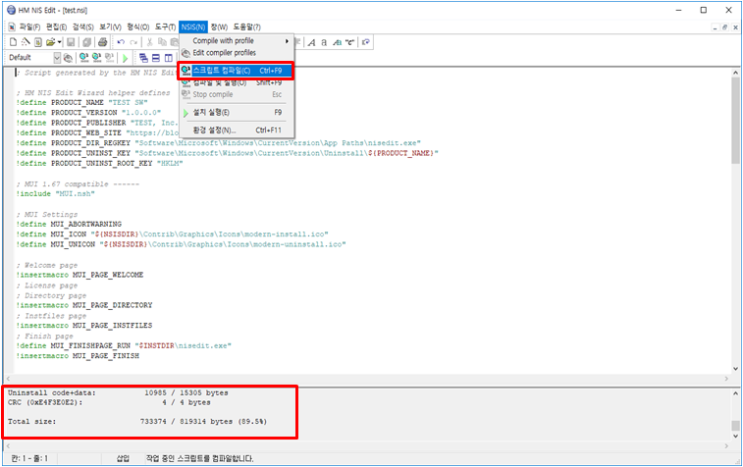743x467 pixels.
Task: Open the 검색(S) menu
Action: pos(83,27)
